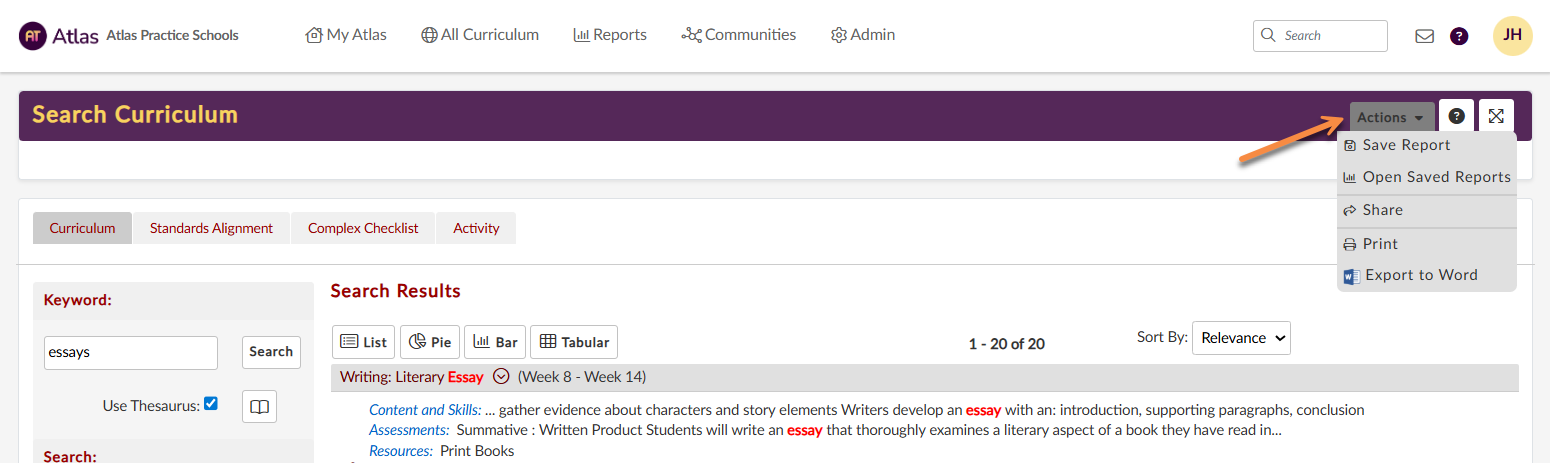
Task: Open the Complex Checklist tab
Action: 363,228
